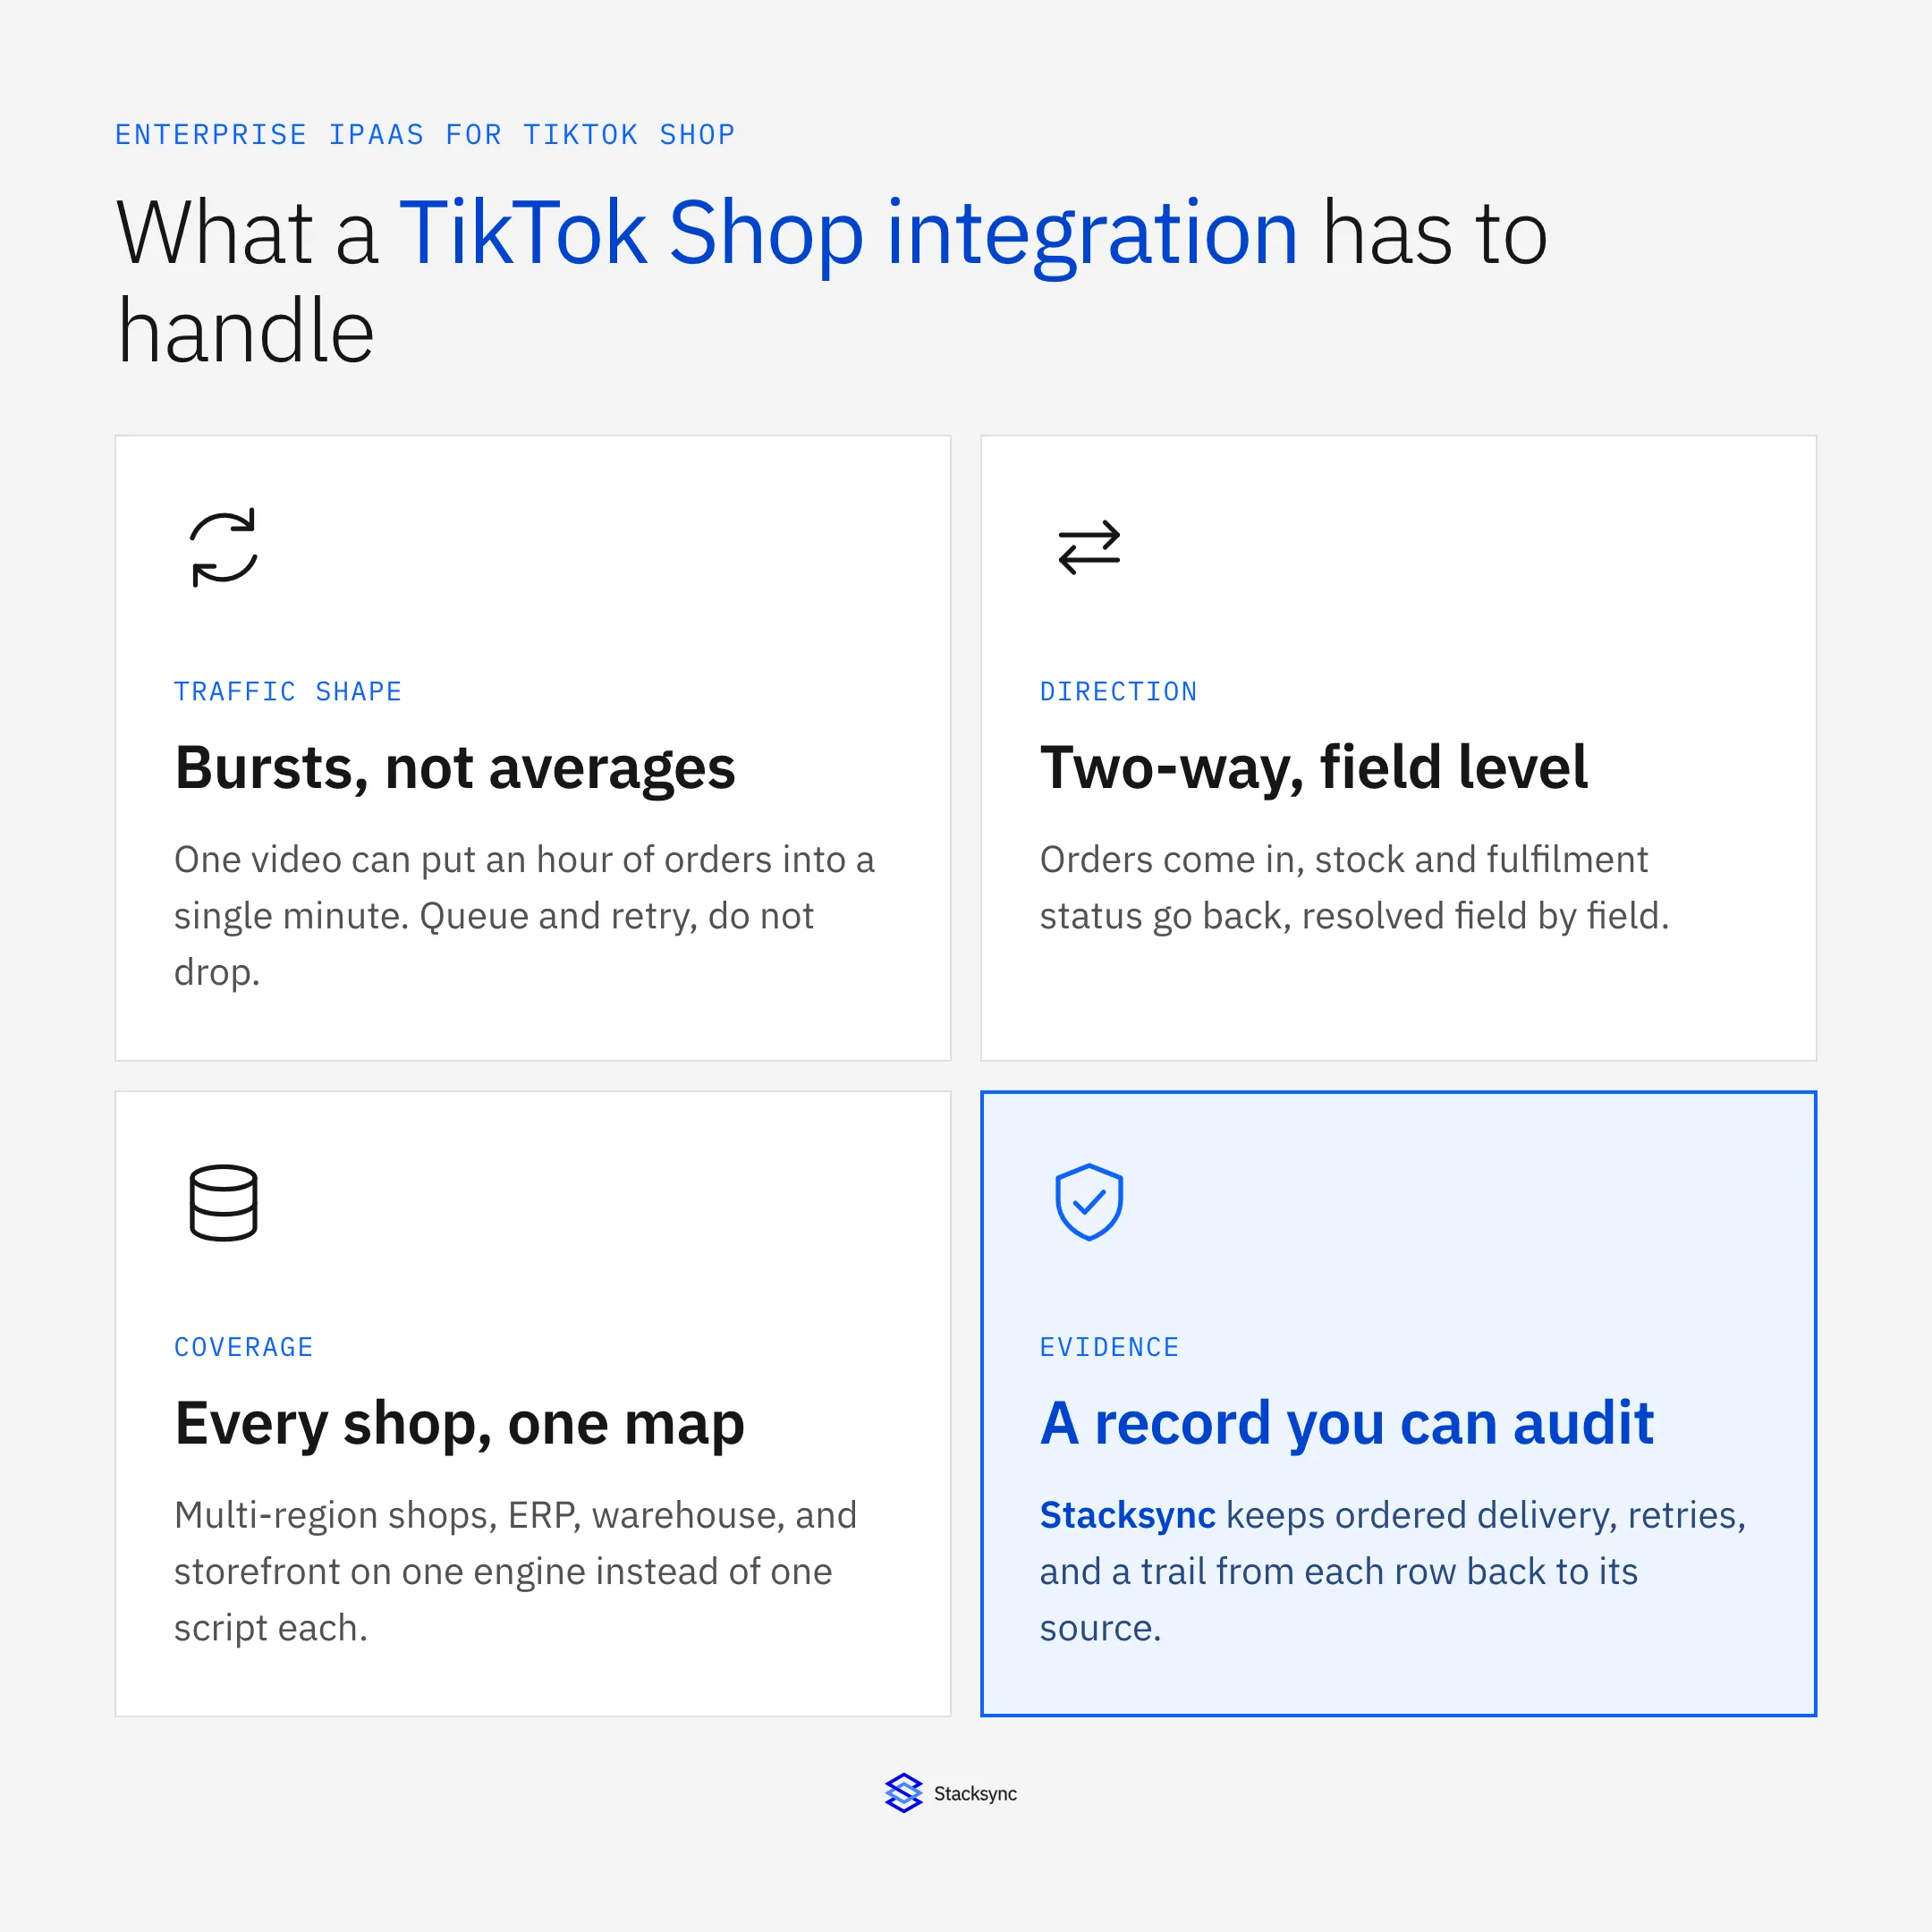Click the 'Bursts, not averages' heading
The image size is (1932, 1932).
coord(455,768)
